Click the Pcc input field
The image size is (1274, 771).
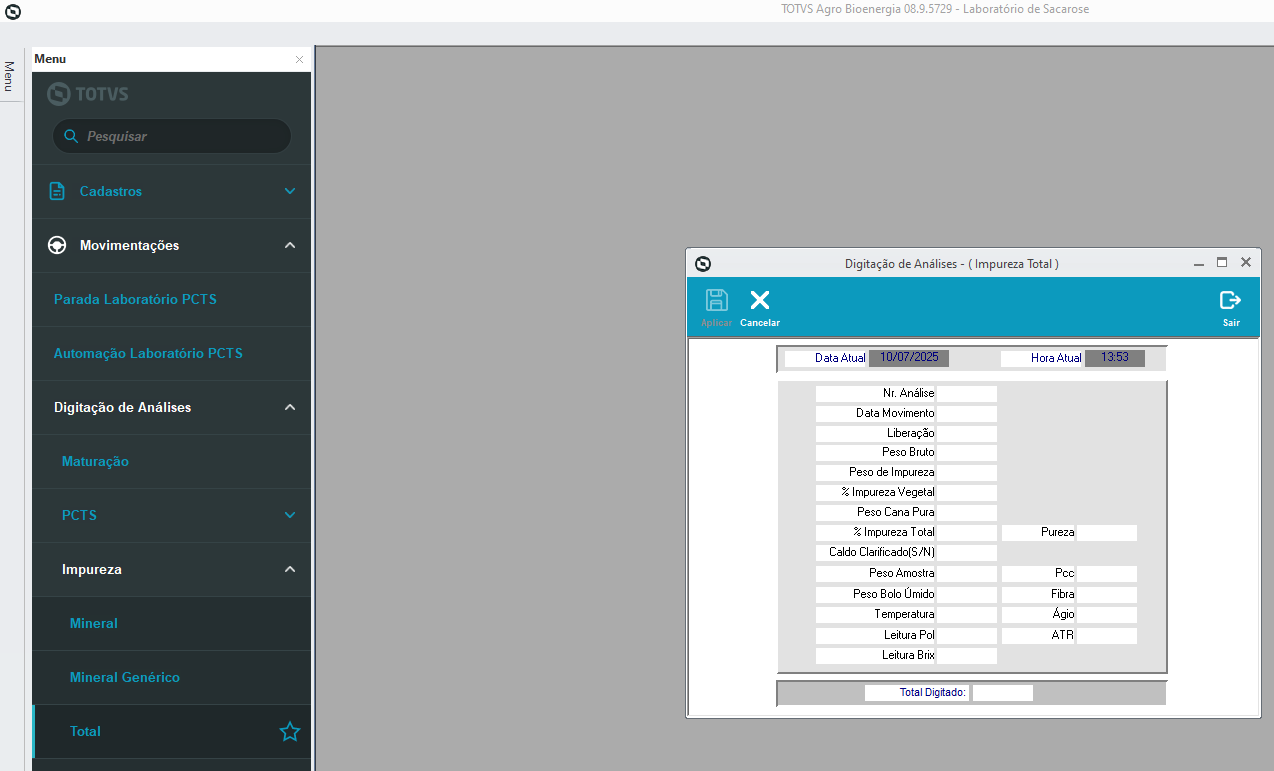[1107, 574]
